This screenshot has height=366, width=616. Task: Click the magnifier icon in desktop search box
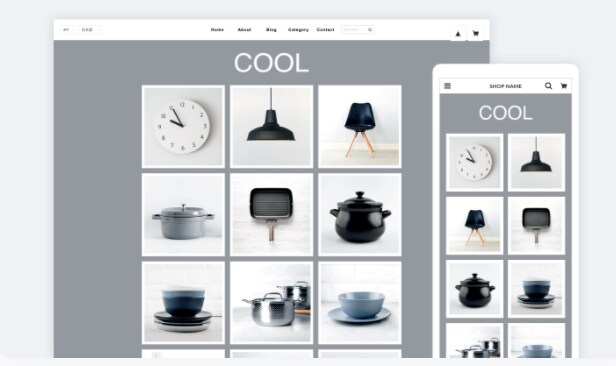tap(370, 29)
